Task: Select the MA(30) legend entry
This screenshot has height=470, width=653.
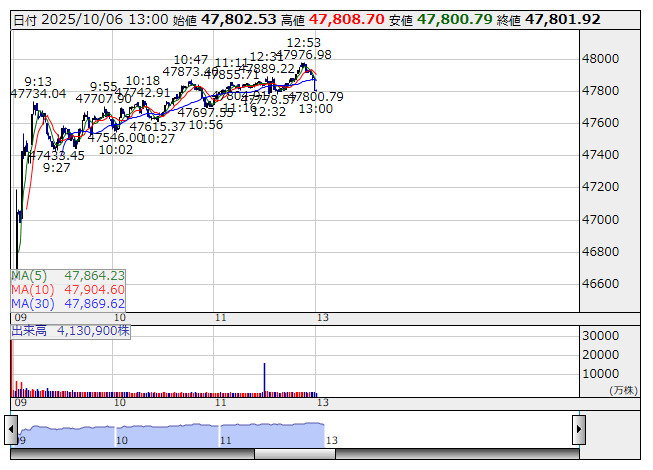Action: point(68,303)
